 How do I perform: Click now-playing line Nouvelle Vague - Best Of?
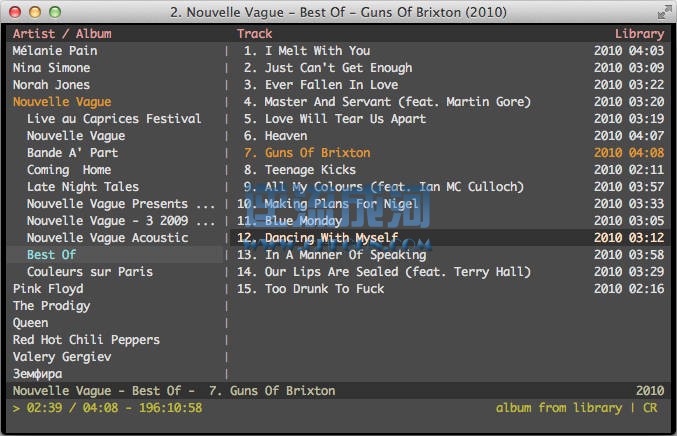coord(174,391)
